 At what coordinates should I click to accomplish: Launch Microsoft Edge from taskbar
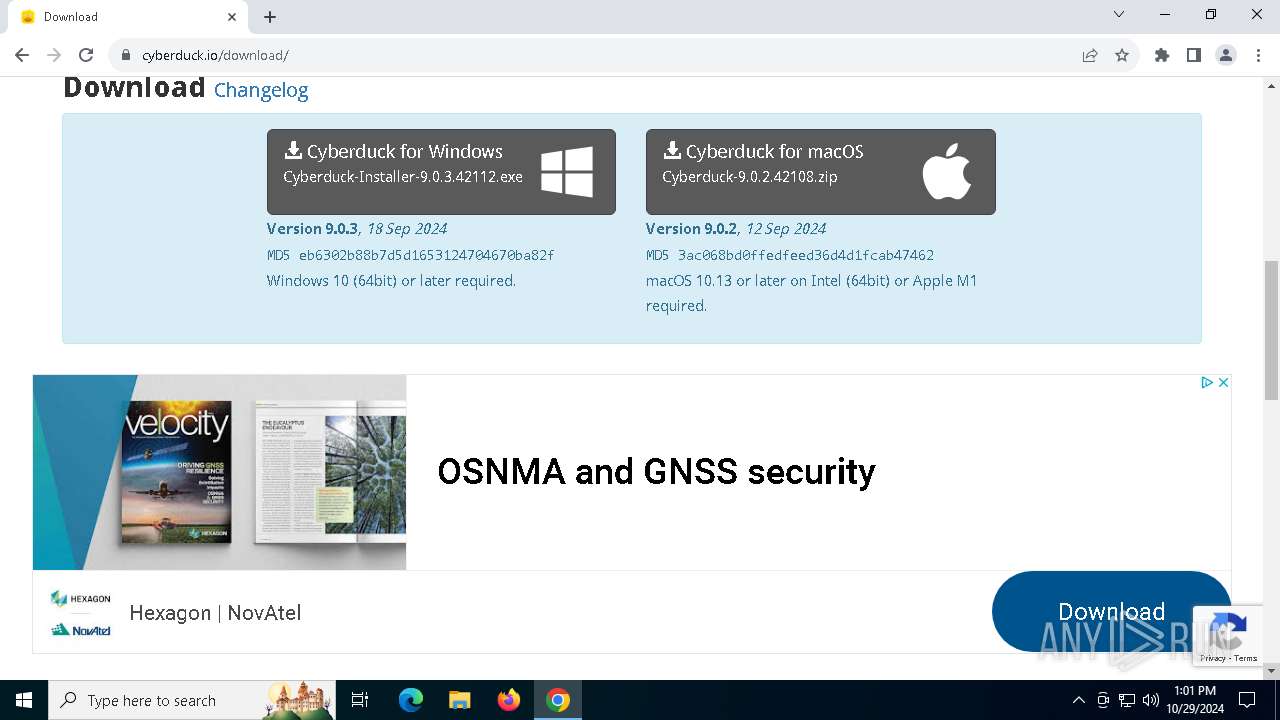[x=411, y=700]
